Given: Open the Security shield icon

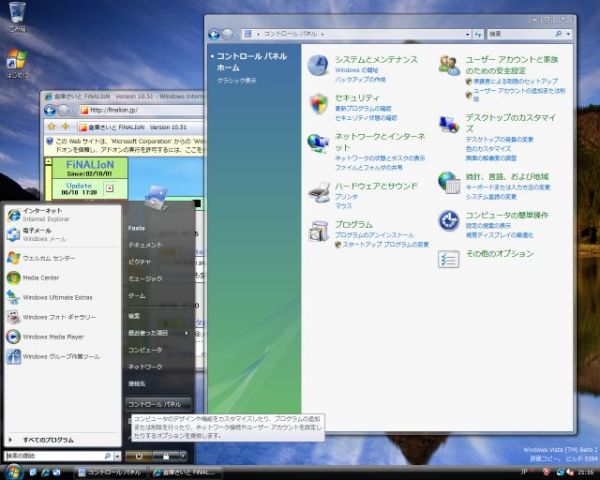Looking at the screenshot, I should click(318, 103).
